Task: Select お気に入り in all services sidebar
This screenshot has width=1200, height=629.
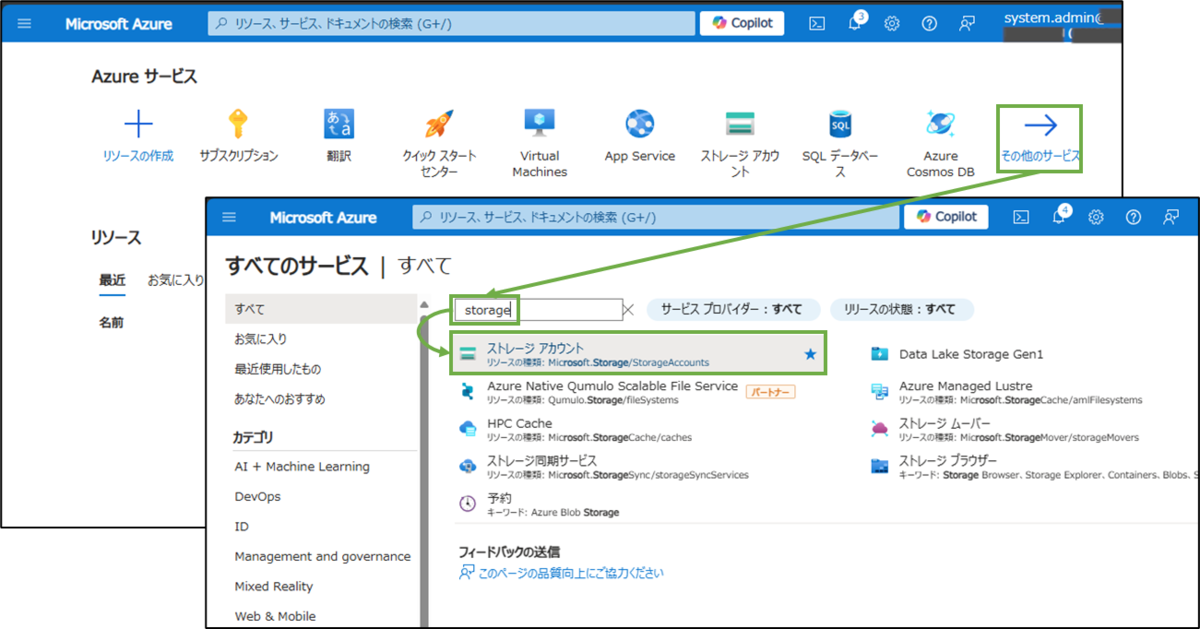Action: tap(260, 339)
